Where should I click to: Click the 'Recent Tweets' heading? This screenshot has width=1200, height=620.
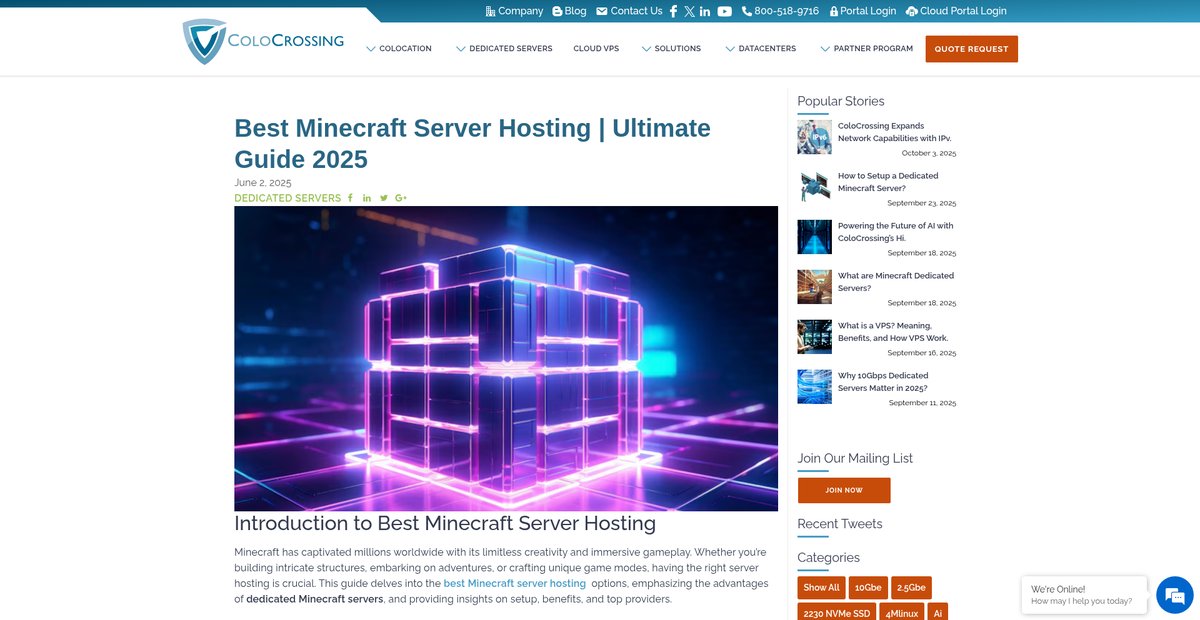click(x=840, y=524)
